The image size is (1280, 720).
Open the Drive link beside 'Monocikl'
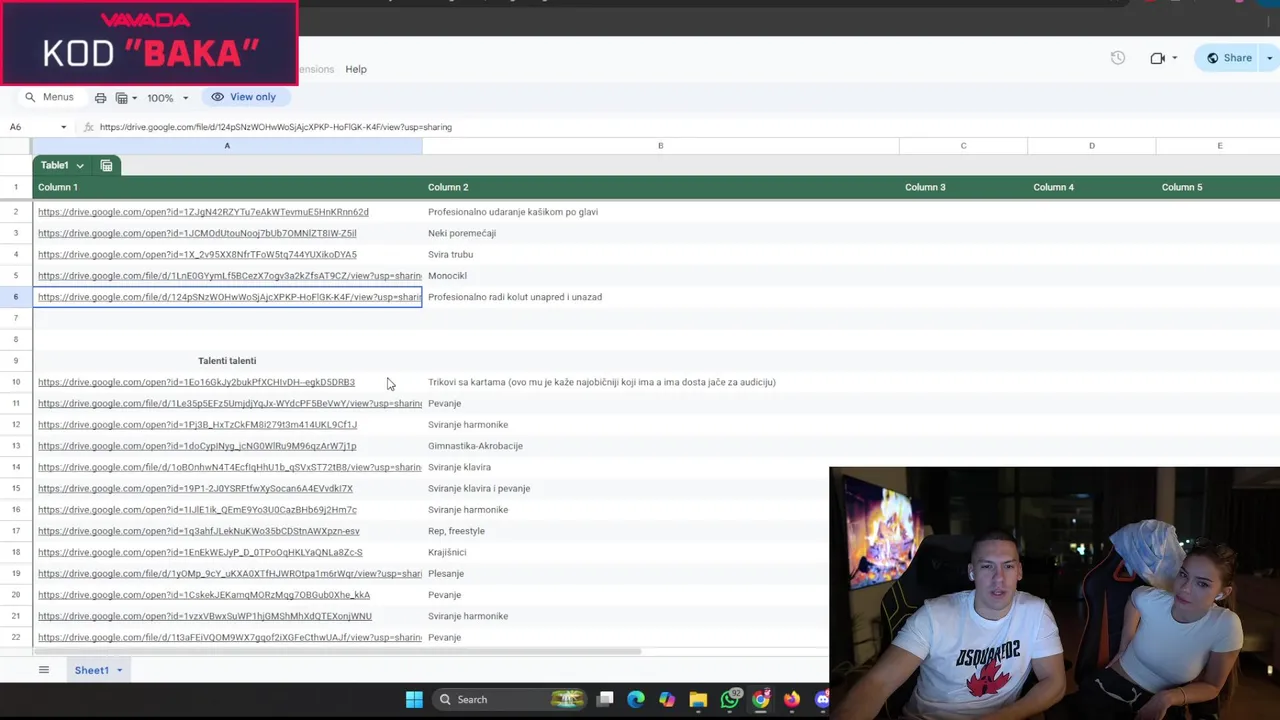coord(230,275)
